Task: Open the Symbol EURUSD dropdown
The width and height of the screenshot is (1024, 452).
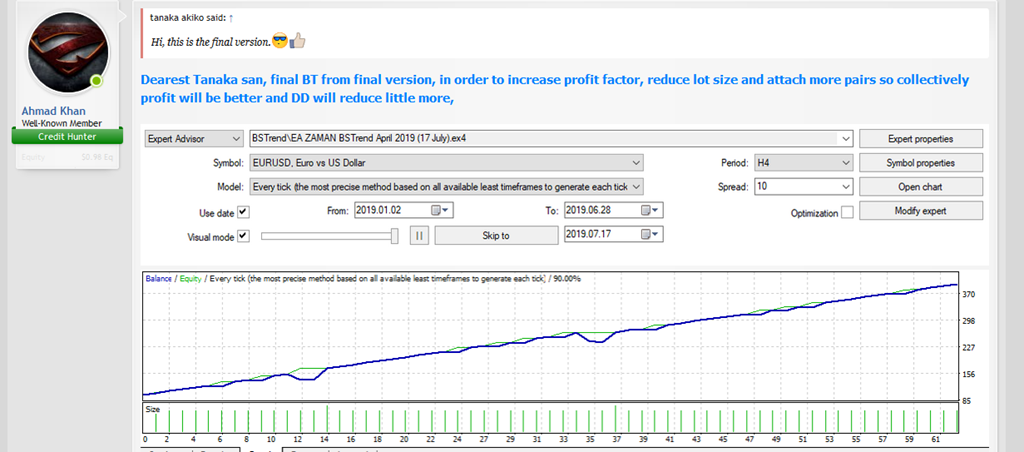Action: point(446,163)
